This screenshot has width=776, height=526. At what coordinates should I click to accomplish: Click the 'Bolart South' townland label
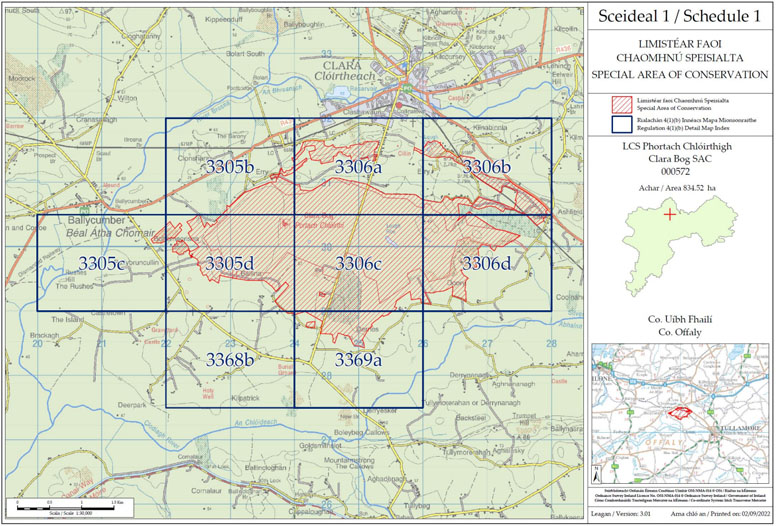pos(245,53)
